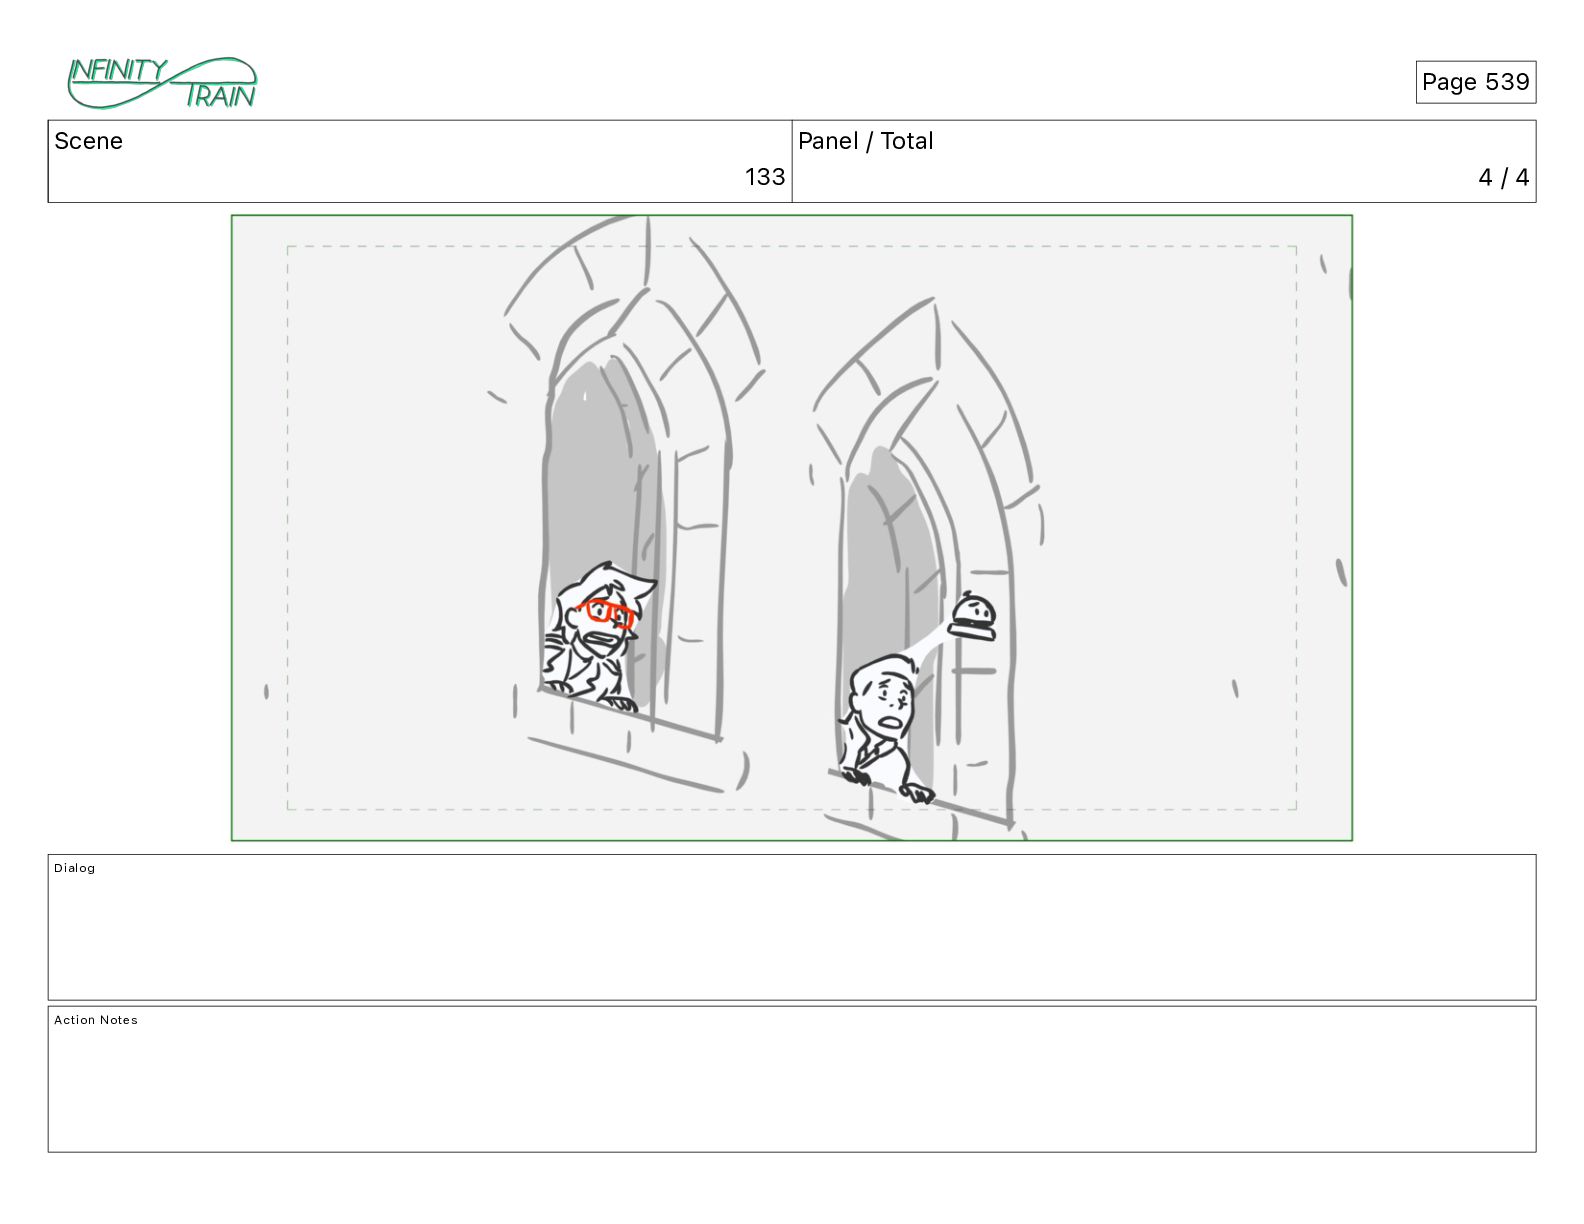This screenshot has height=1224, width=1584.
Task: Click the Panel / Total heading
Action: click(865, 141)
